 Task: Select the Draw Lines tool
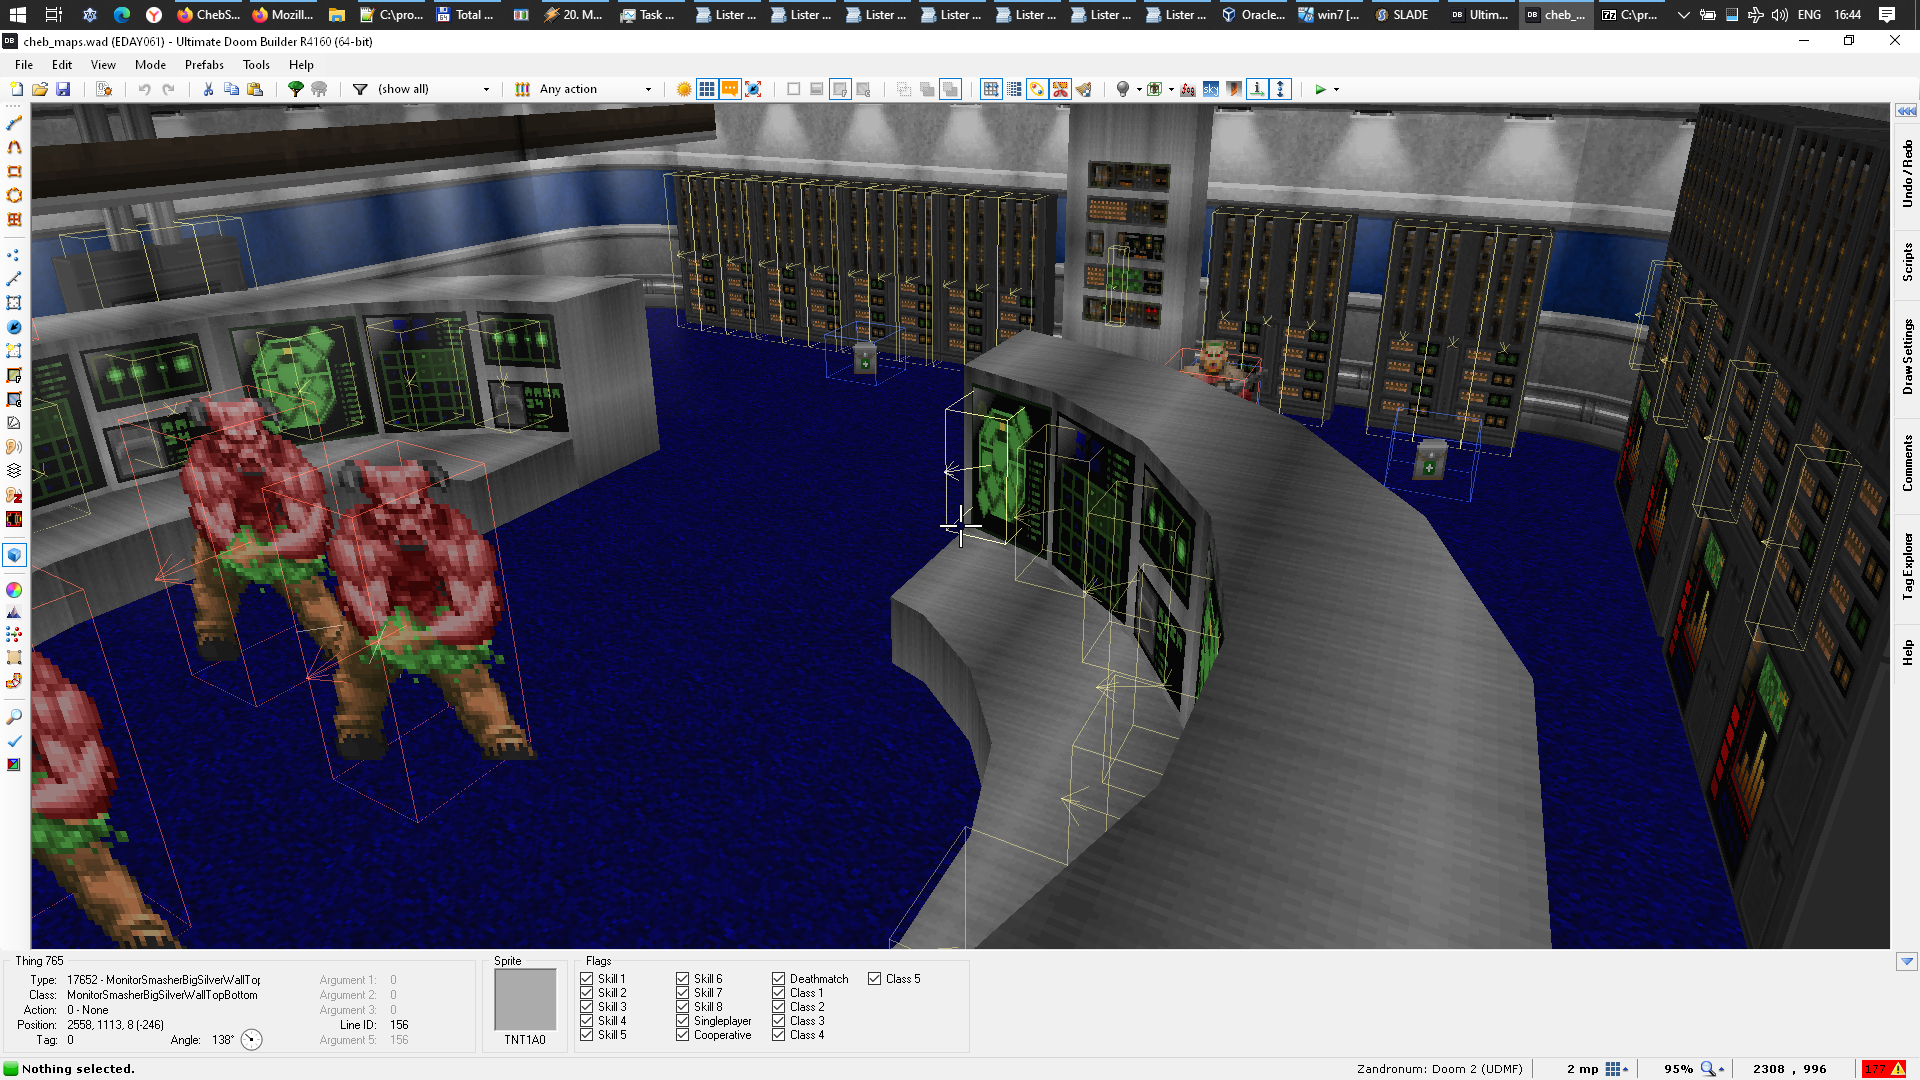[14, 124]
